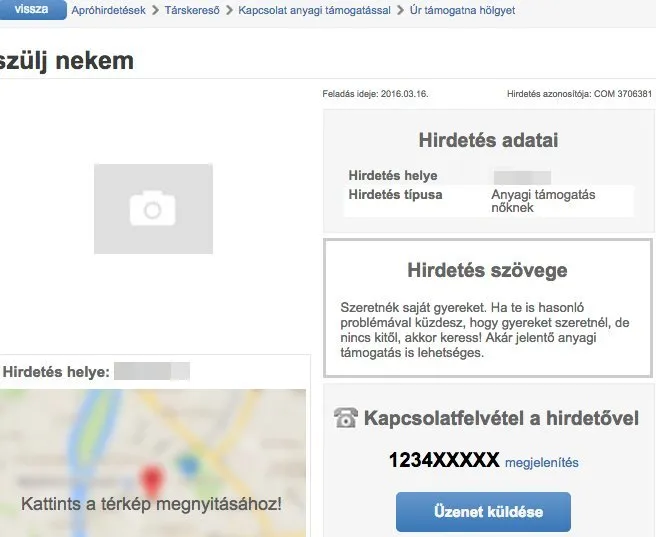The image size is (656, 537).
Task: Click the Kapcsolatfelvétel a hirdetővel heading
Action: [501, 418]
